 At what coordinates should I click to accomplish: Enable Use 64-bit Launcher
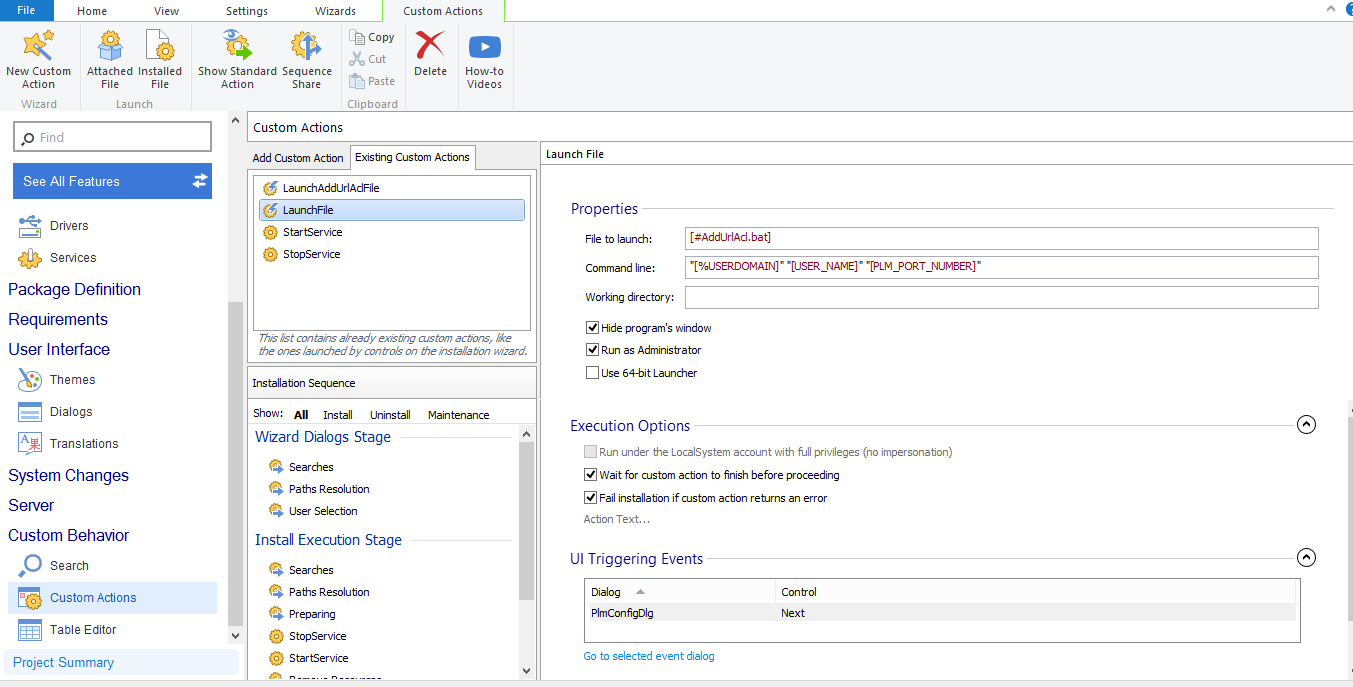pos(593,373)
